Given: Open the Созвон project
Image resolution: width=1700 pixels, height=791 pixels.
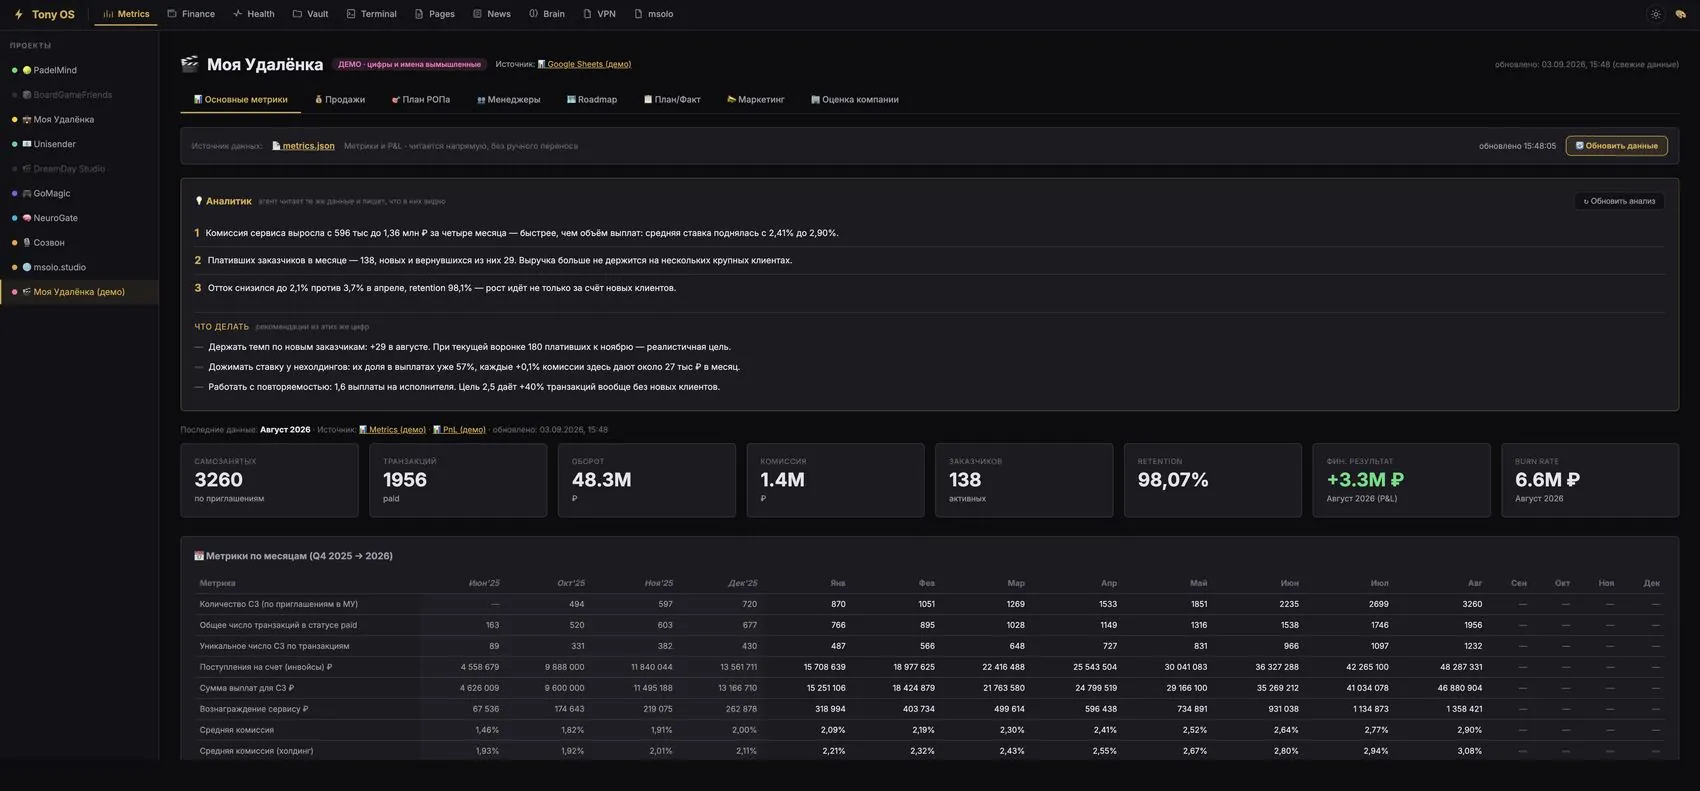Looking at the screenshot, I should coord(79,243).
